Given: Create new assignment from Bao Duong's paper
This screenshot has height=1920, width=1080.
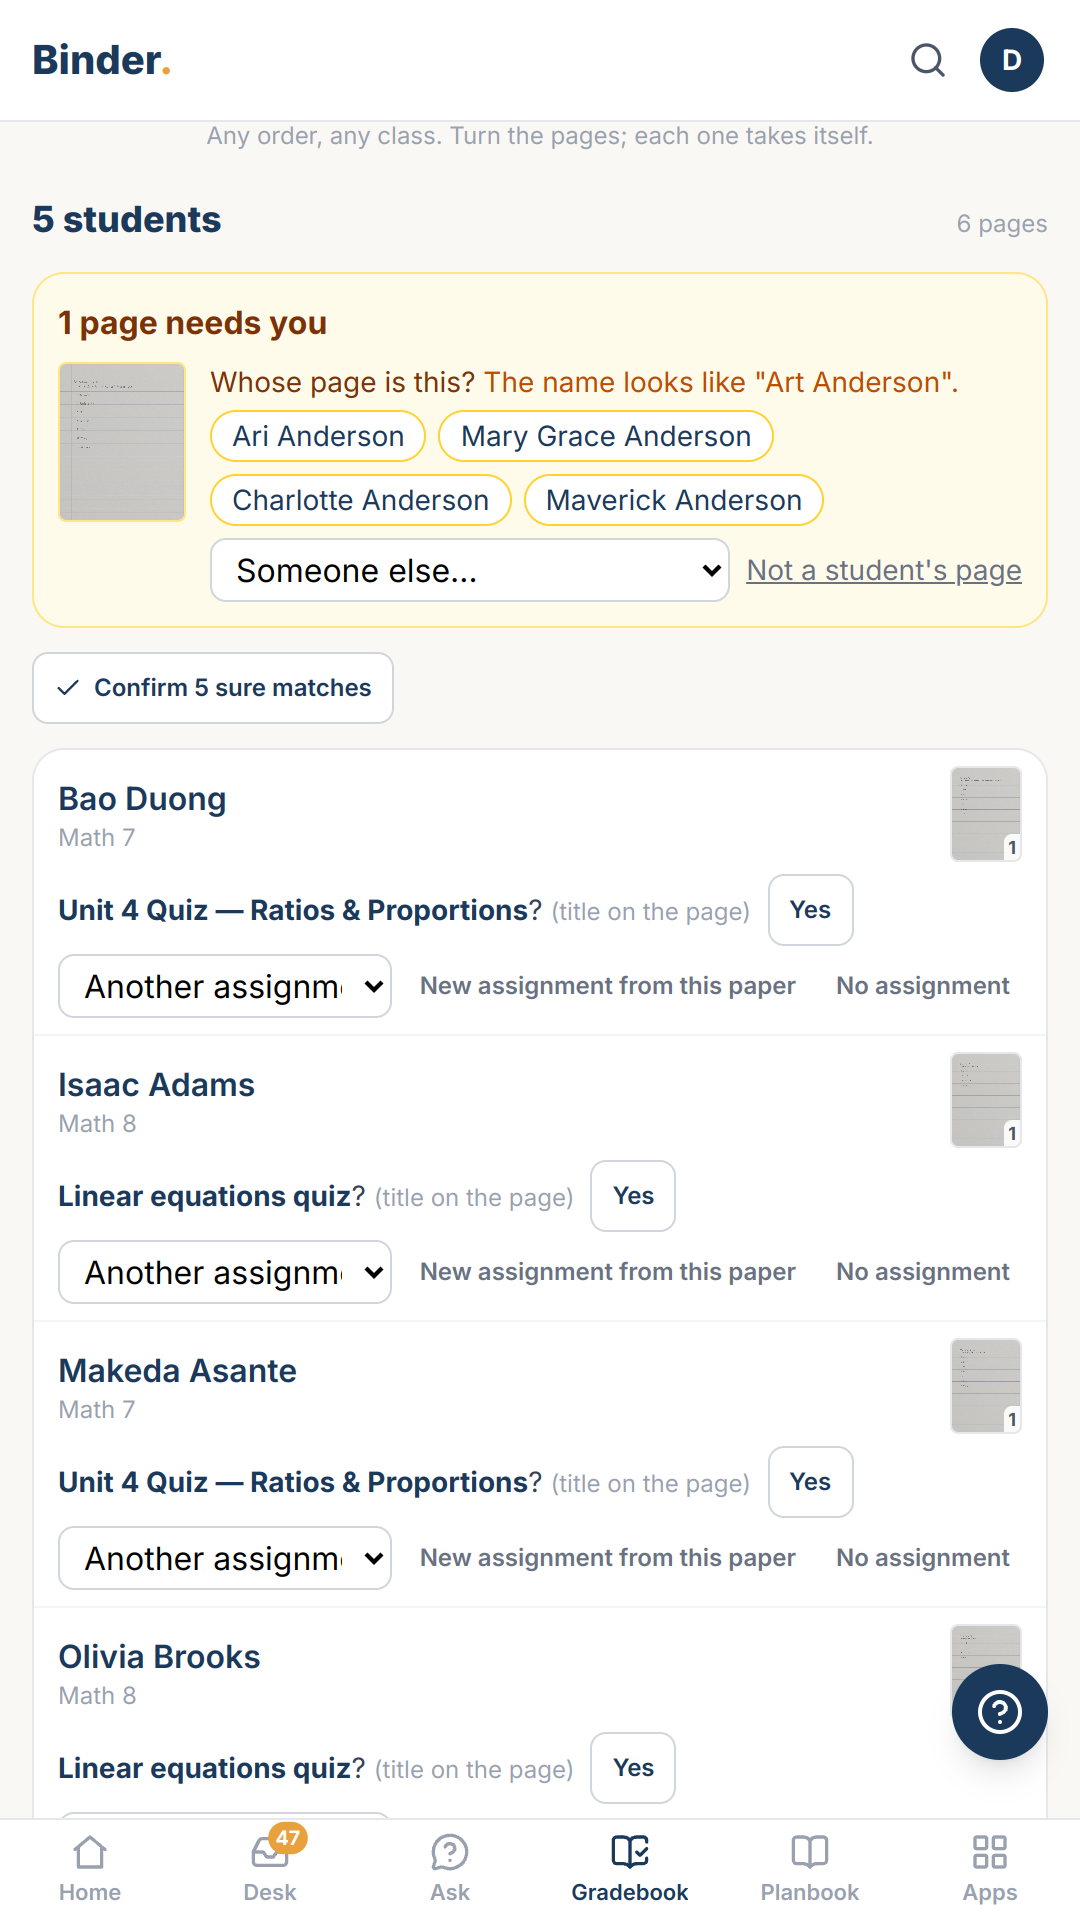Looking at the screenshot, I should click(x=608, y=986).
